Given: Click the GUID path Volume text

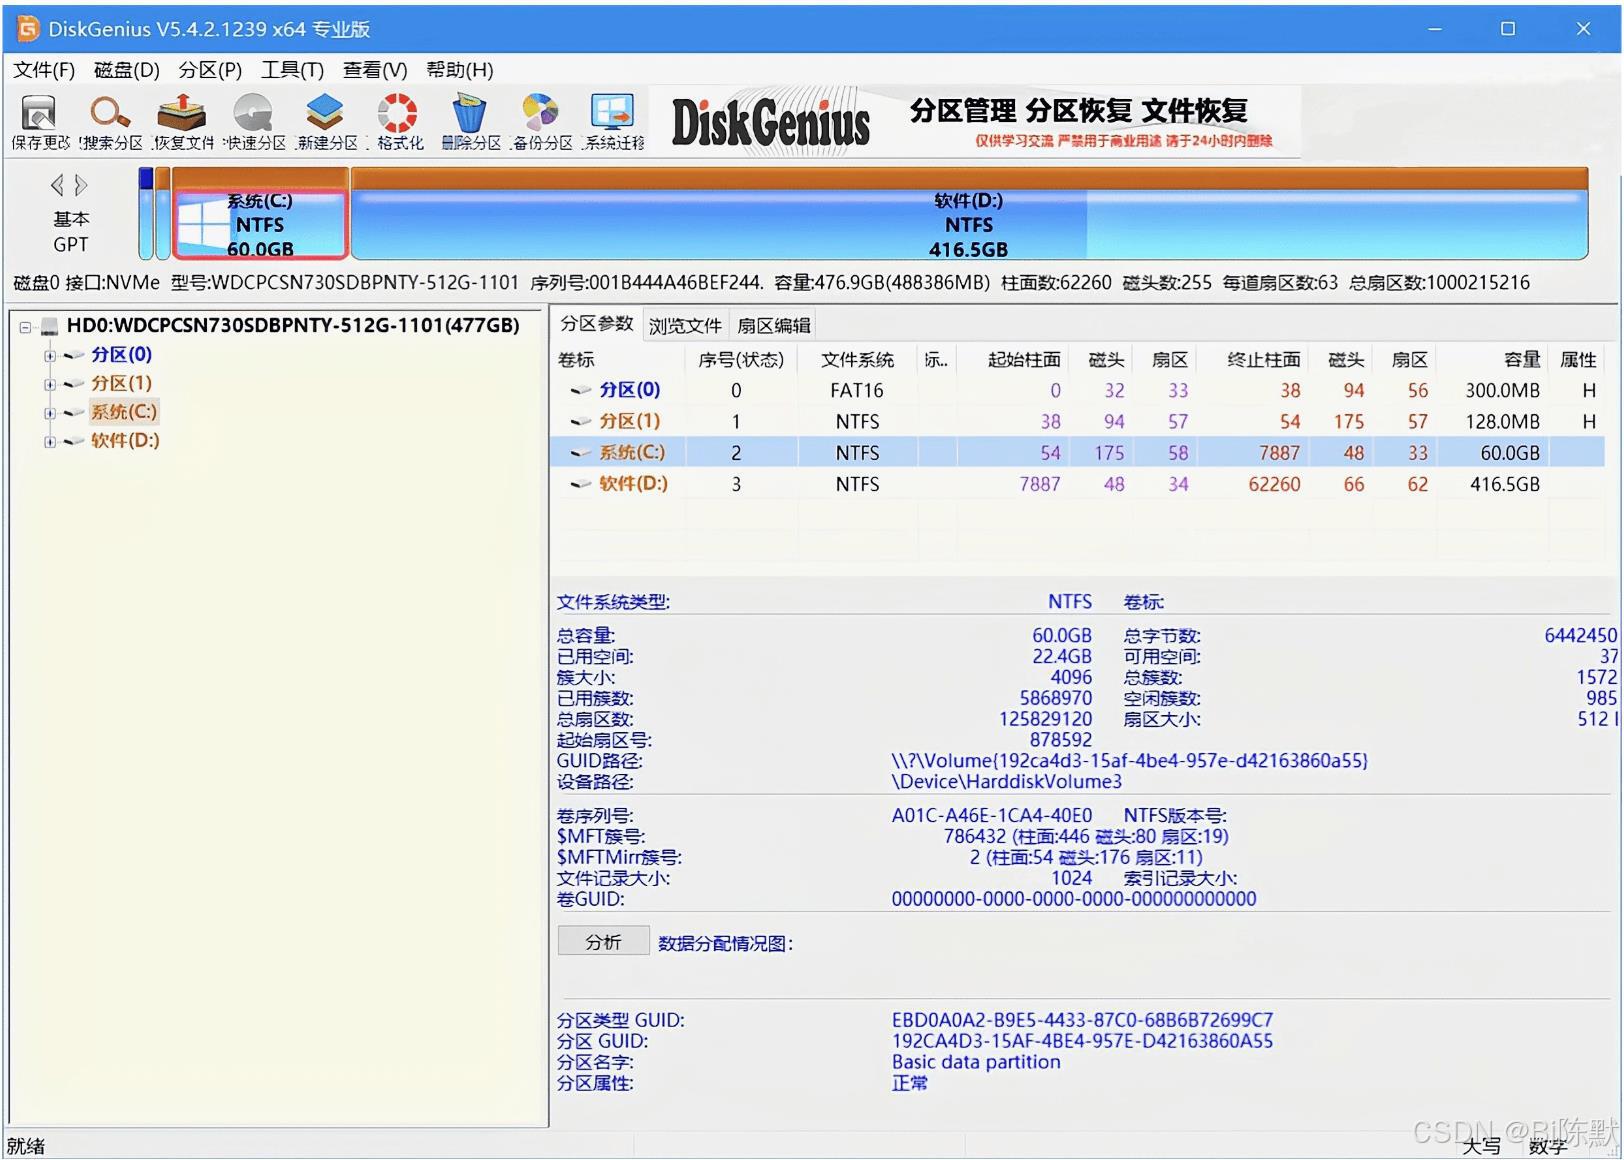Looking at the screenshot, I should pos(1129,761).
